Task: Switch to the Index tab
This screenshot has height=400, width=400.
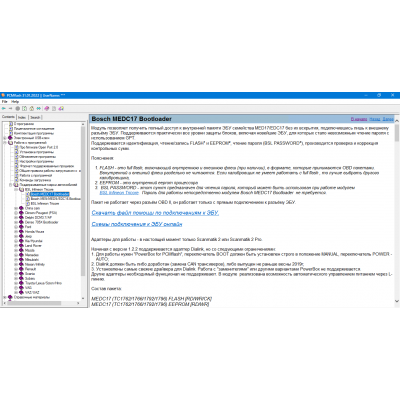Action: pos(22,117)
